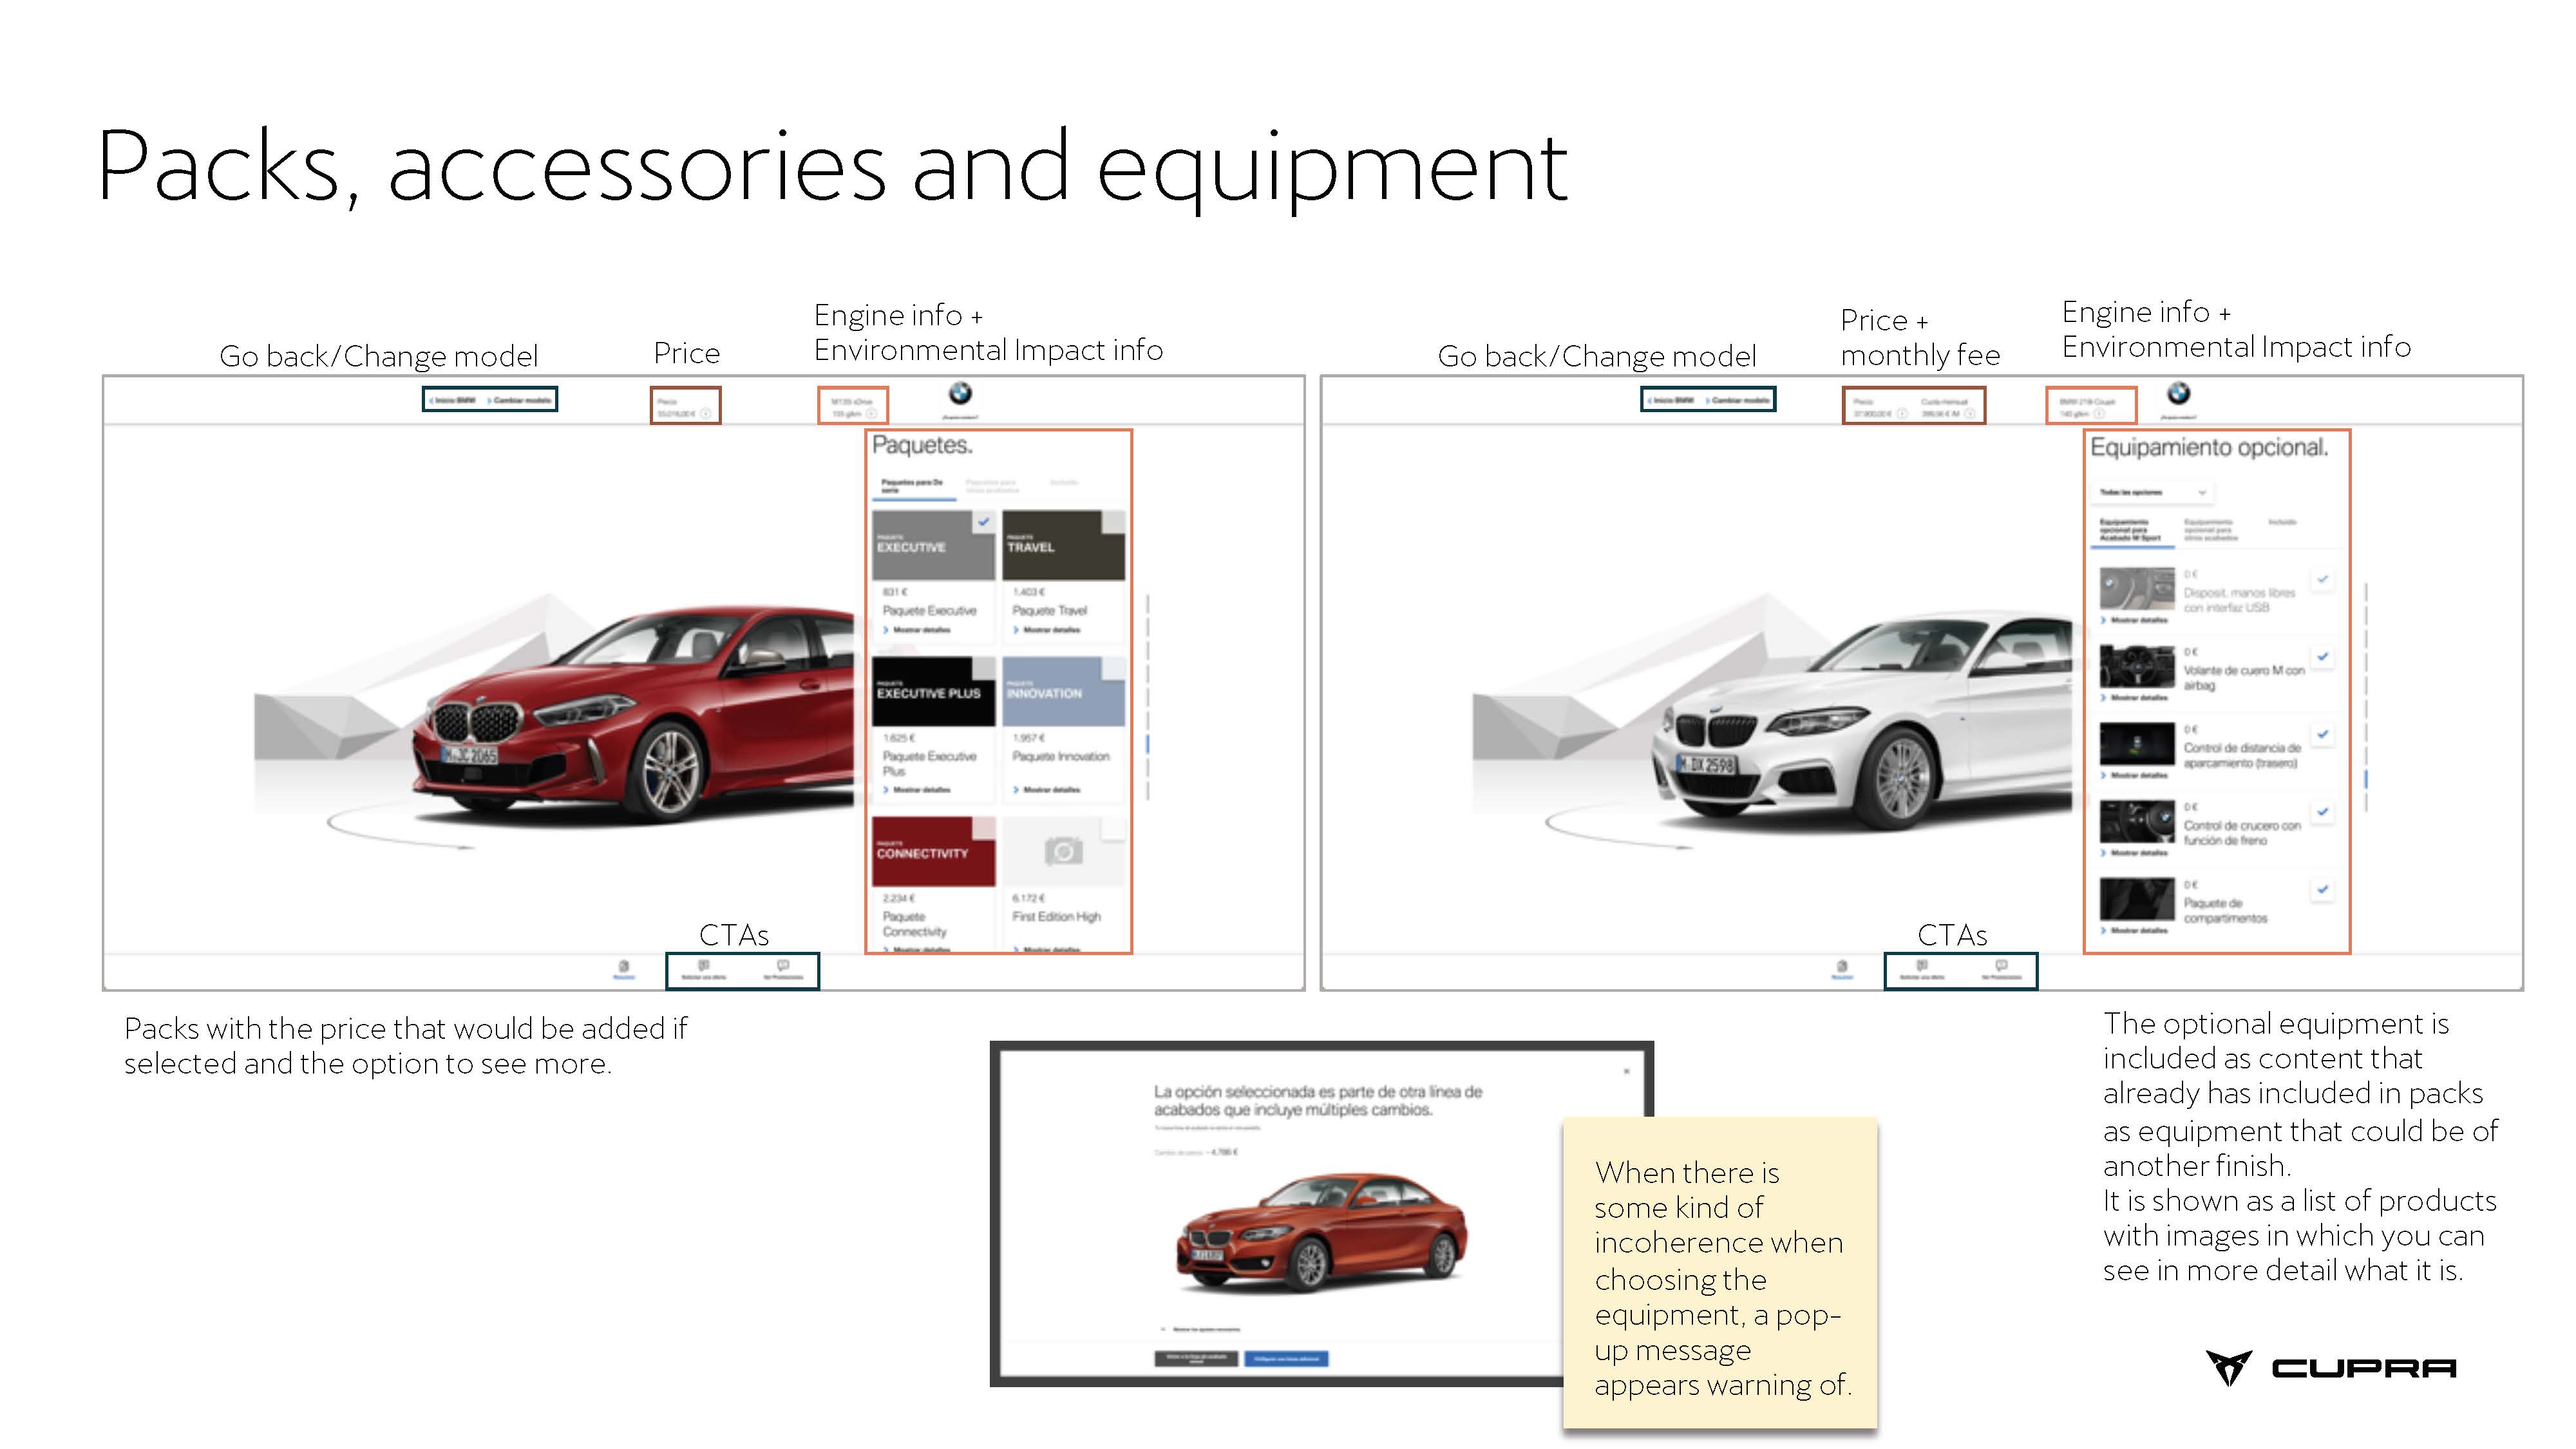2576x1449 pixels.
Task: Expand Mostrar detalles under Control de crucero
Action: tap(2134, 853)
